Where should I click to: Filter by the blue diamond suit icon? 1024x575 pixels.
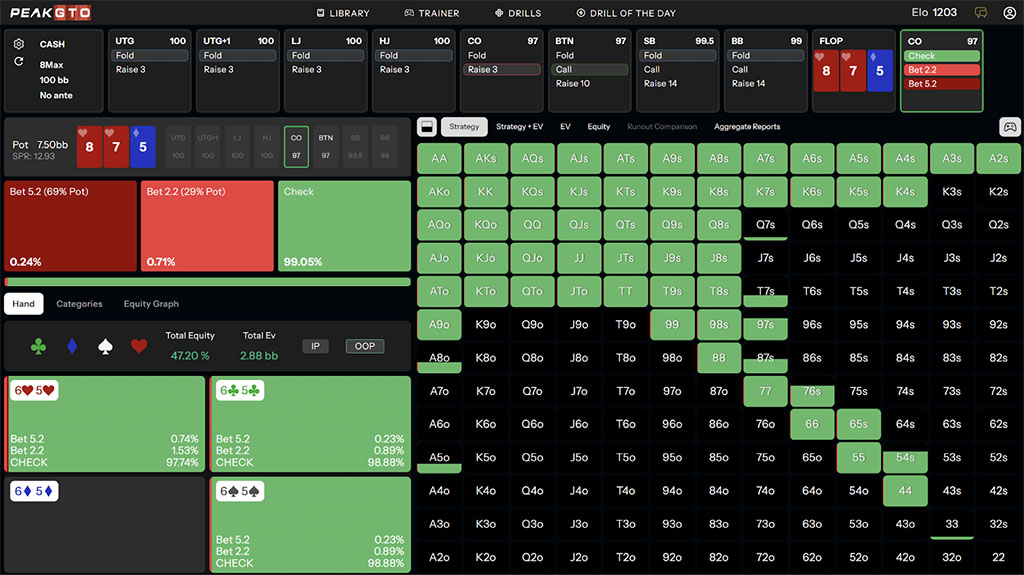click(71, 346)
